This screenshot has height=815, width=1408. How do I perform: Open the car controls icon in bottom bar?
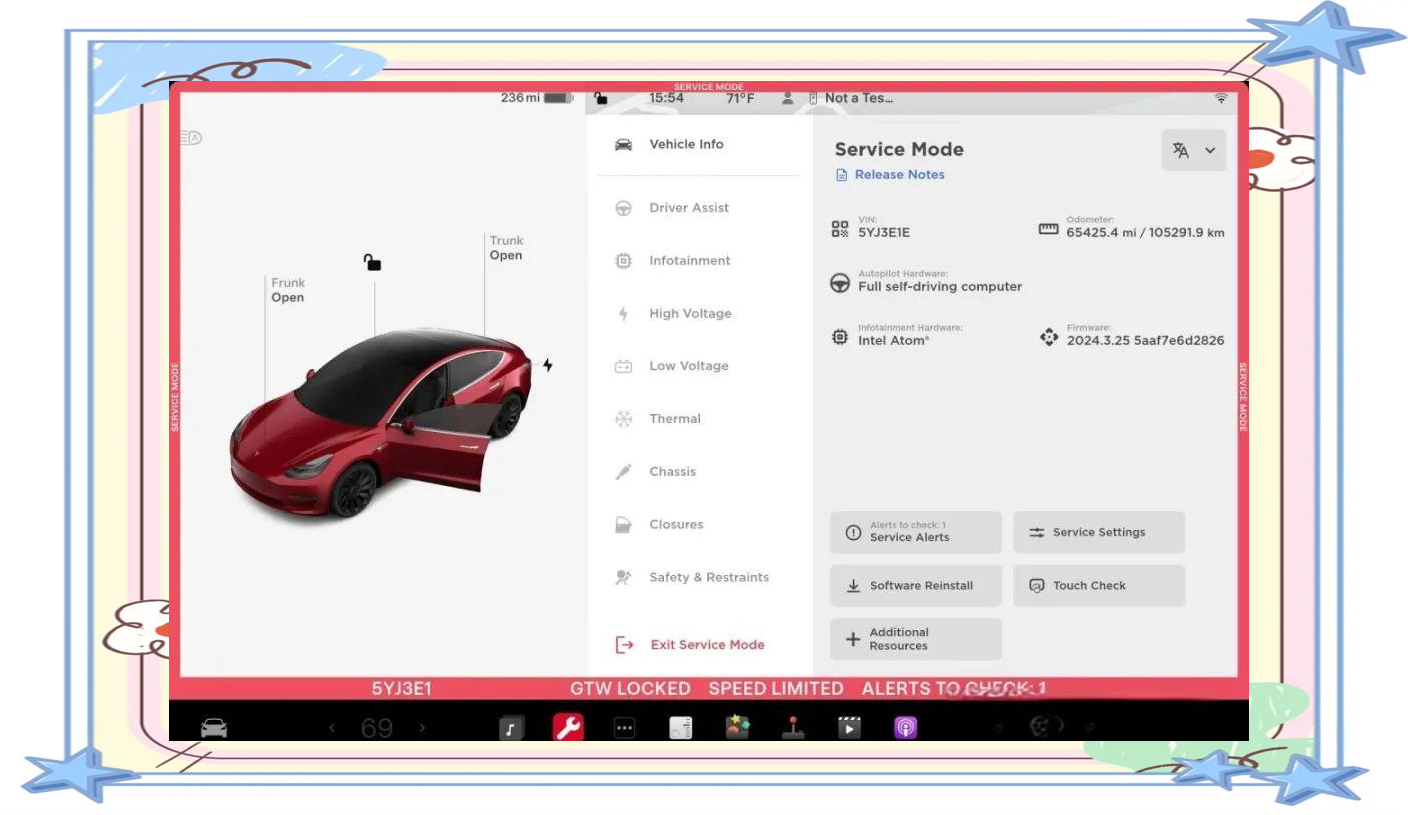click(x=214, y=728)
